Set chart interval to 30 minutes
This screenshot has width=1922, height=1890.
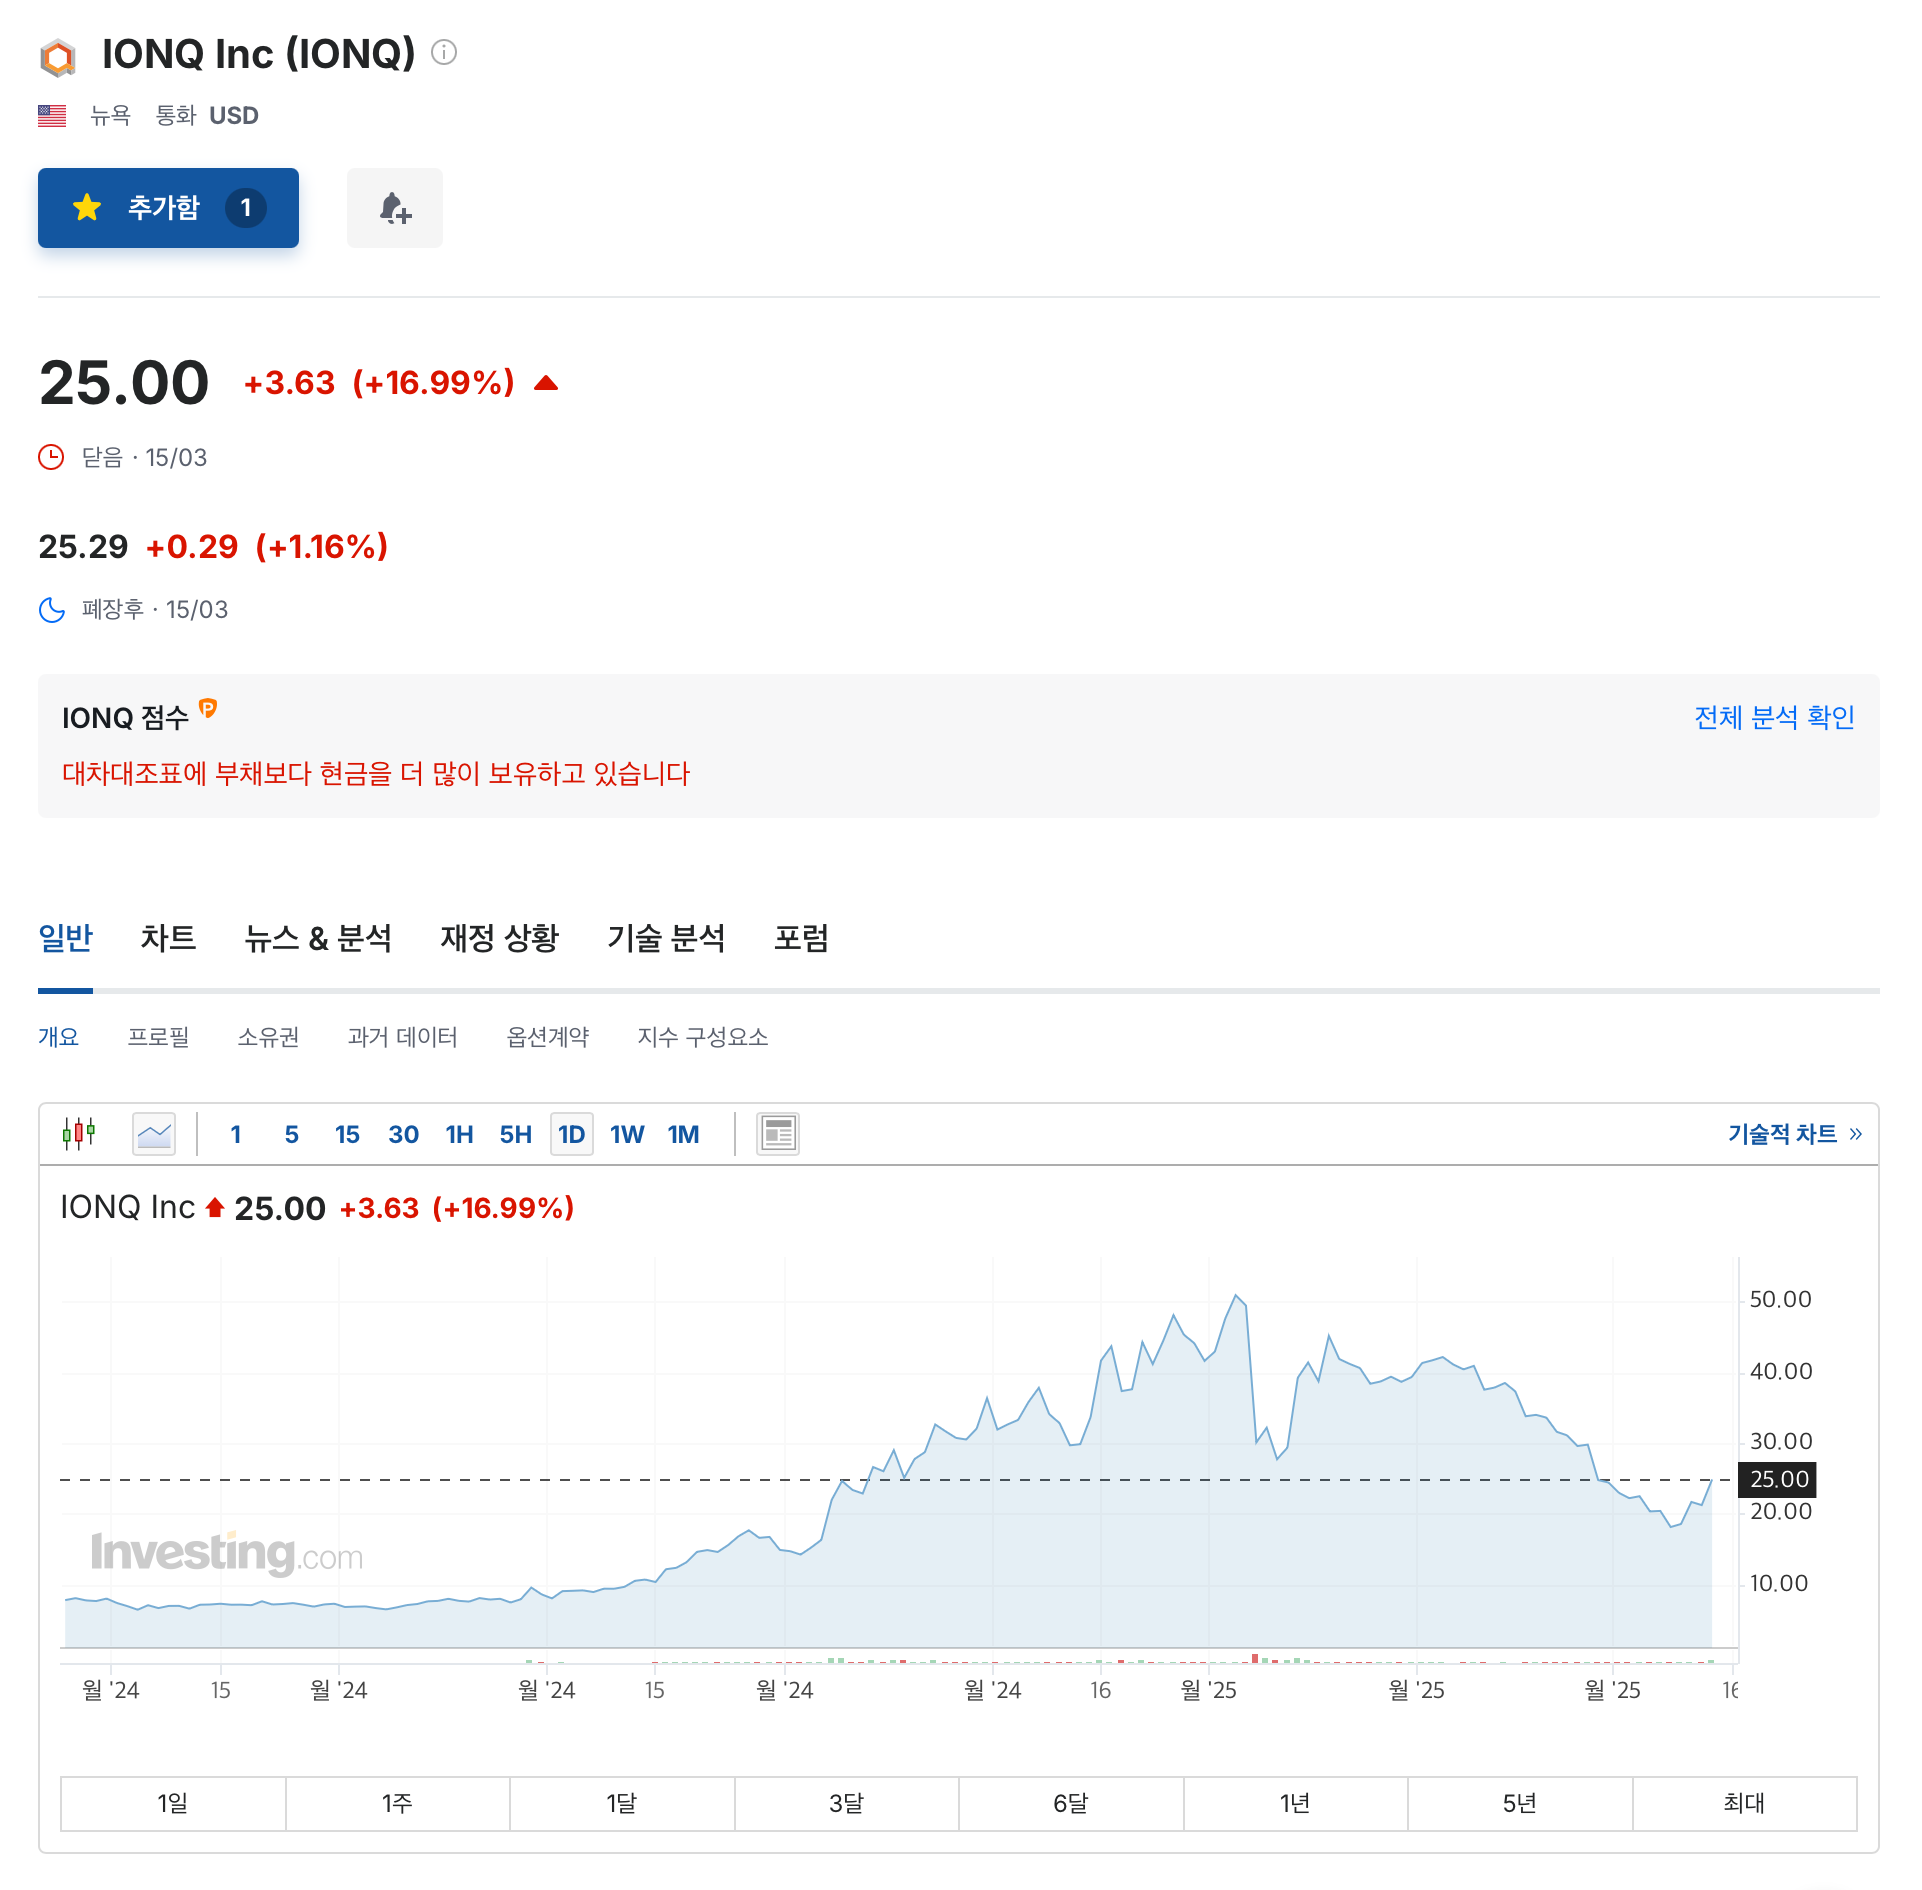403,1135
